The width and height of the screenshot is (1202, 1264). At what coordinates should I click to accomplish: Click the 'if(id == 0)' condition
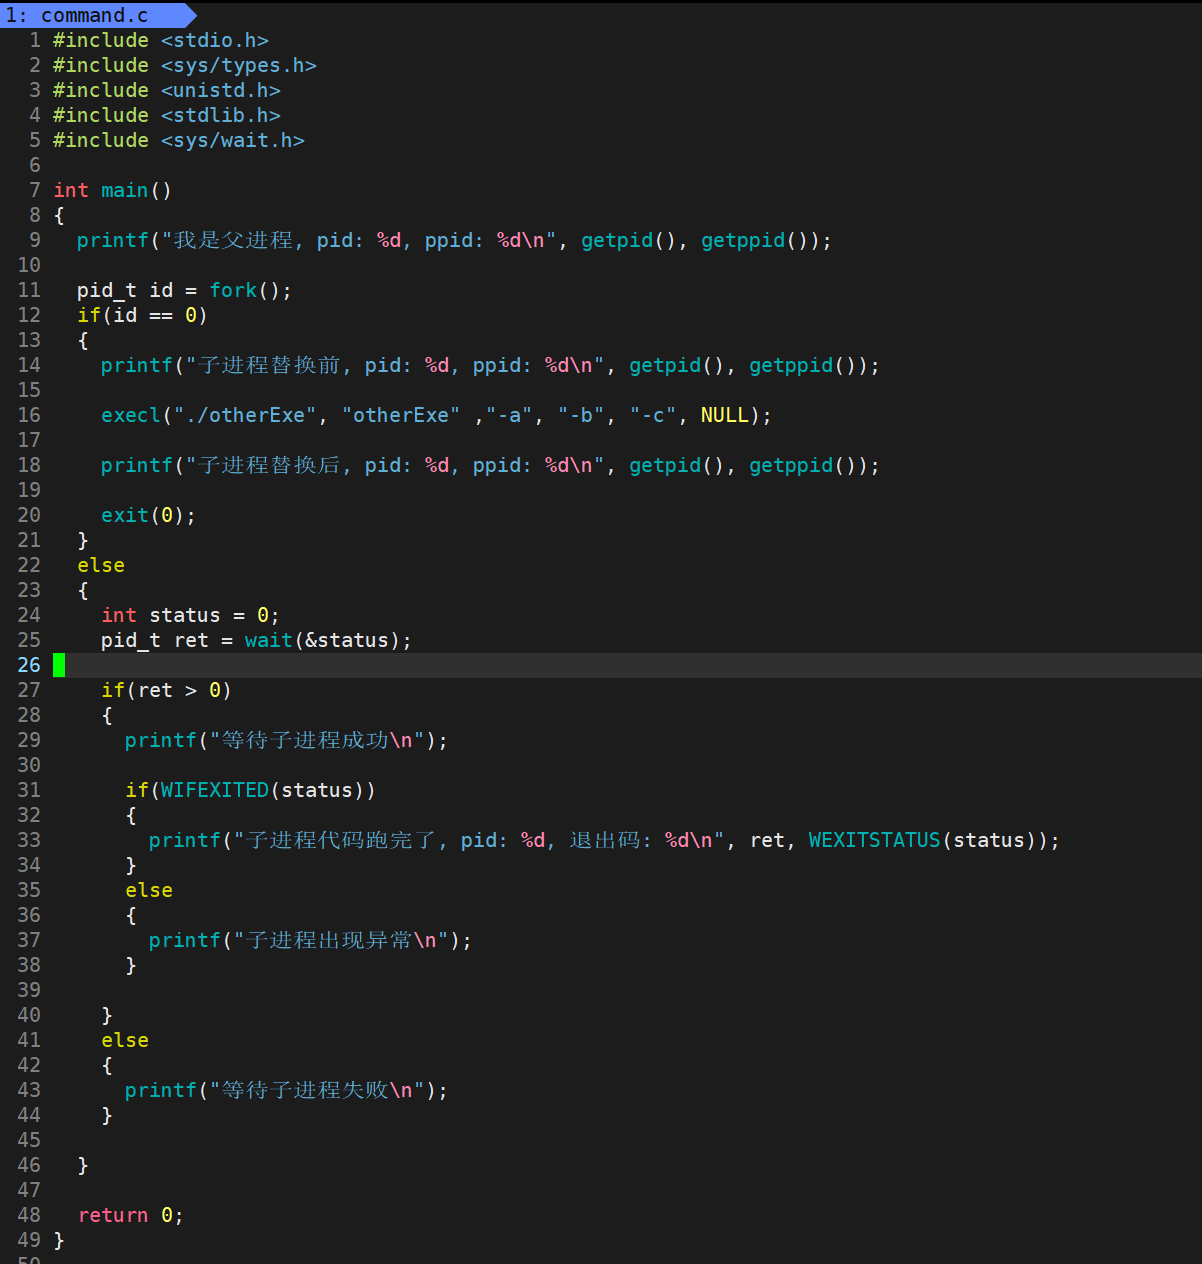point(142,315)
